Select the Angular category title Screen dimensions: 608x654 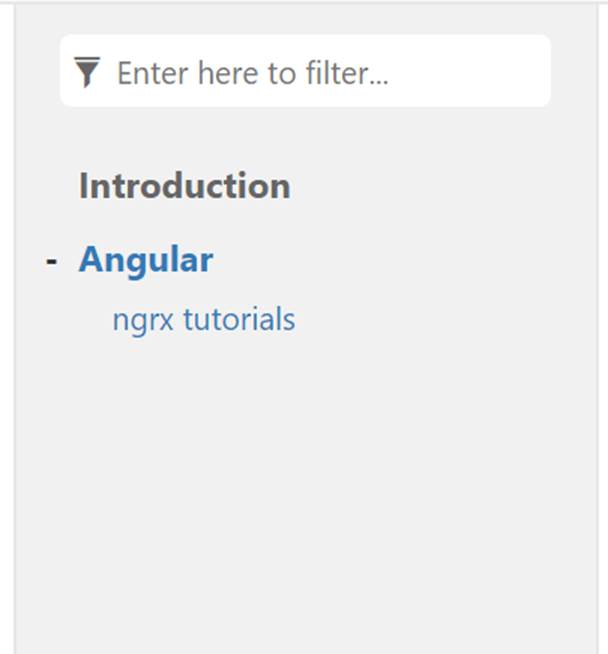click(146, 260)
